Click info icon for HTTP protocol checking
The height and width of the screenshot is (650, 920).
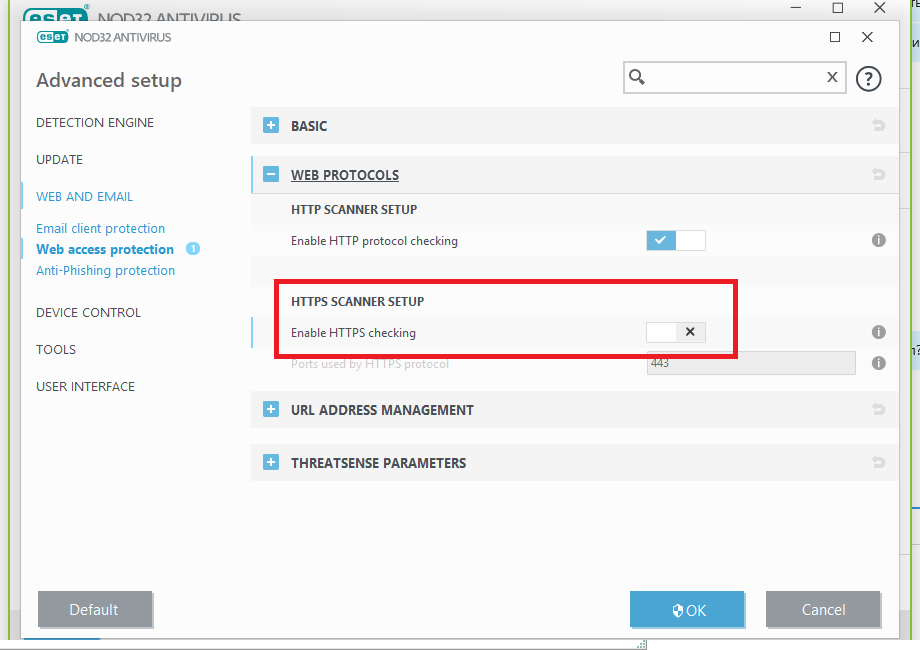click(x=878, y=241)
